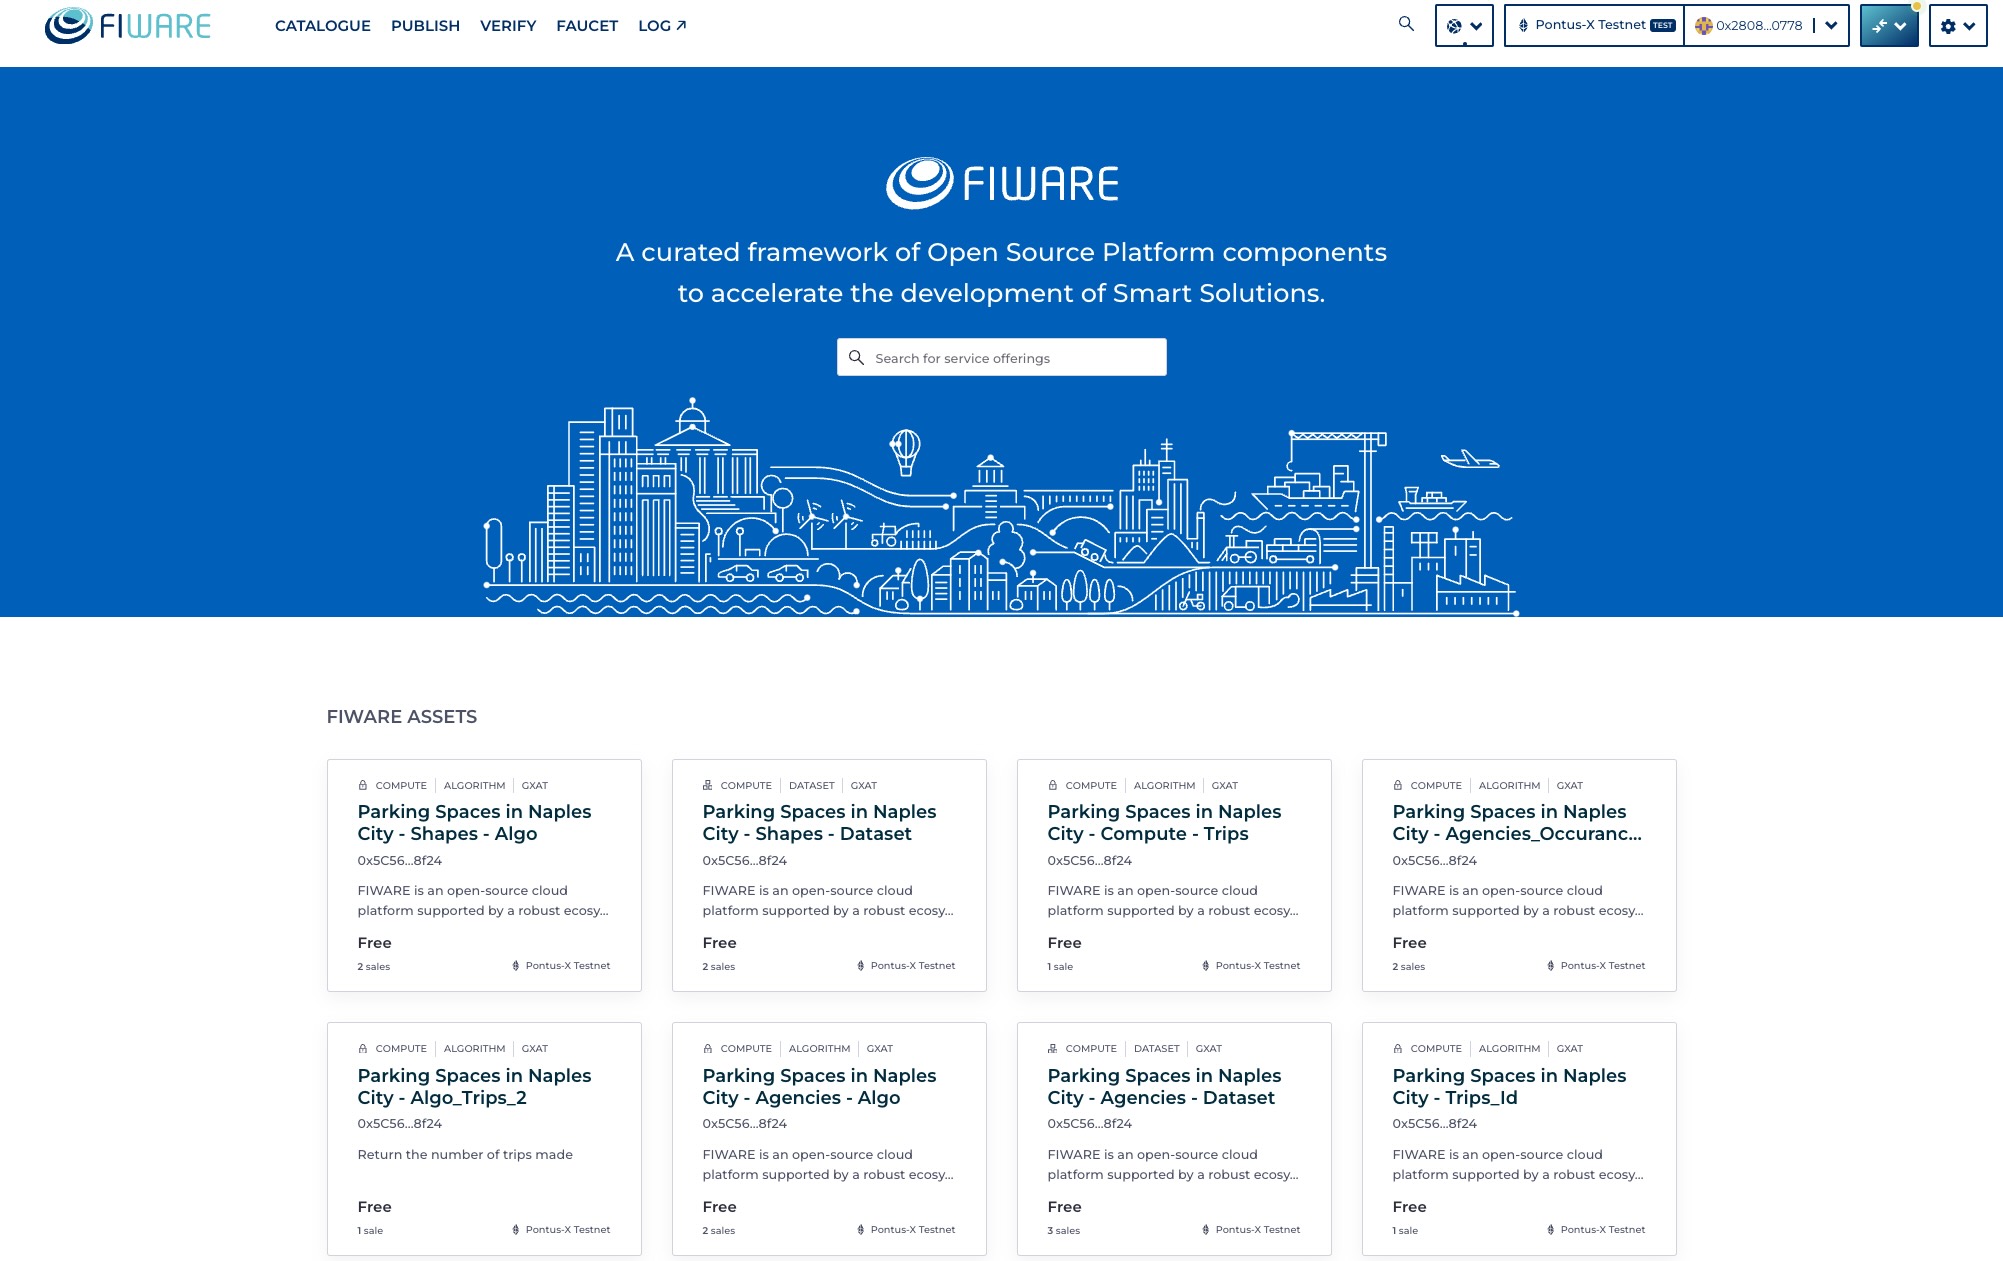Open Parking Spaces Trips_Id asset
The image size is (2003, 1261).
coord(1519,1139)
